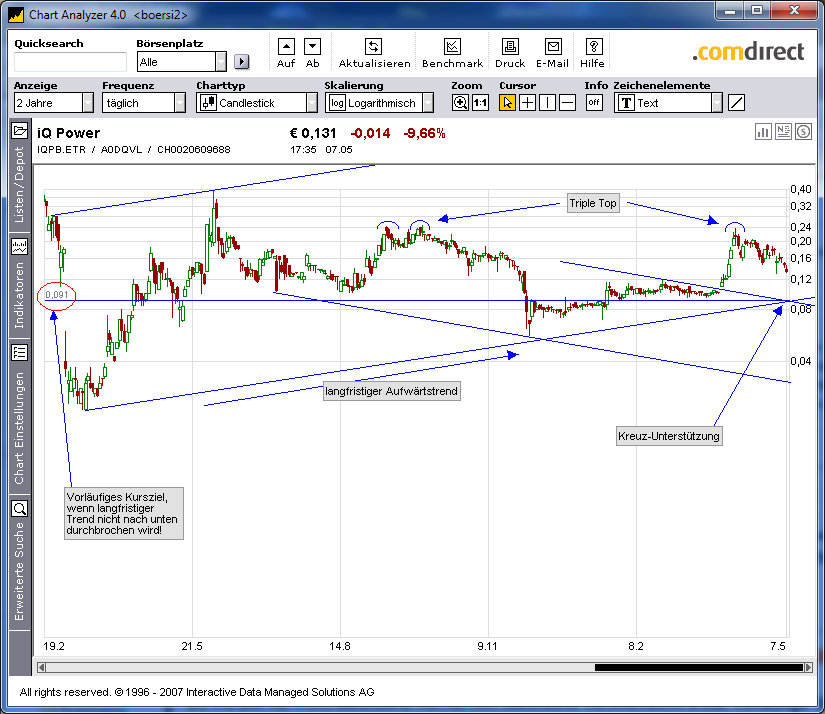Click the zoom-in magnifier icon
This screenshot has height=714, width=825.
point(460,102)
